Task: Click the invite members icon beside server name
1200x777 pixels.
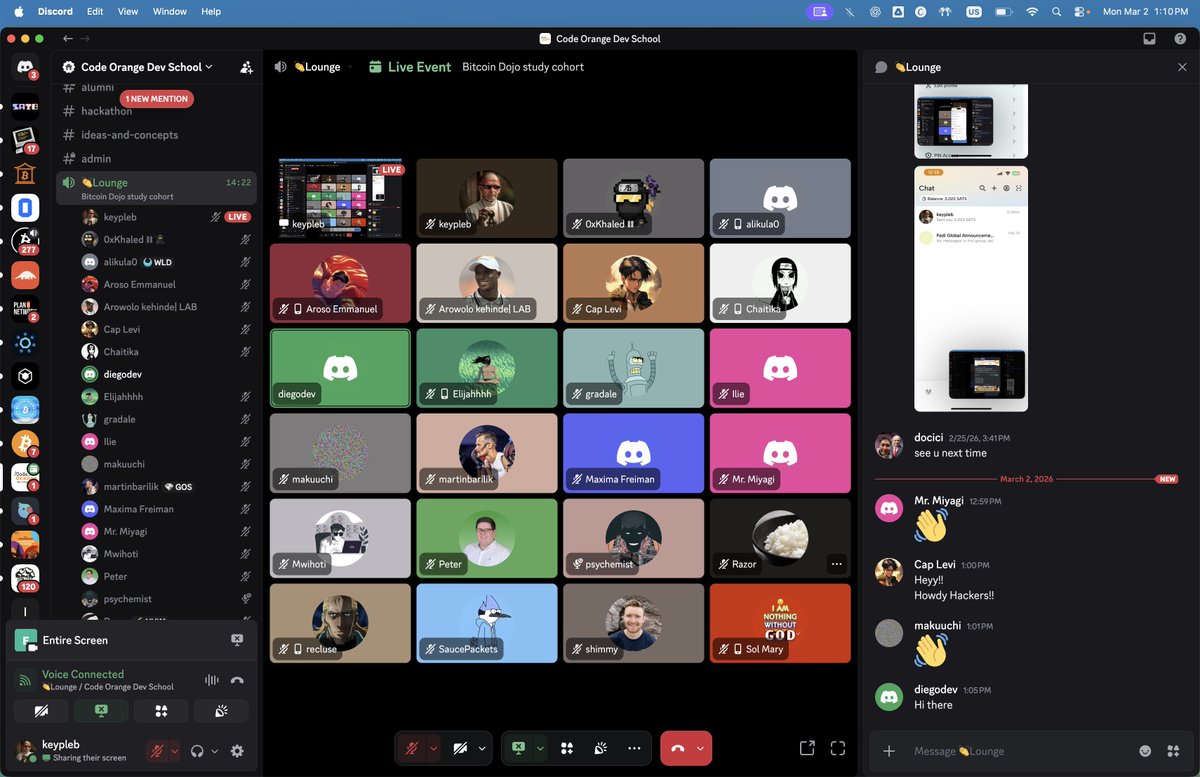Action: 246,67
